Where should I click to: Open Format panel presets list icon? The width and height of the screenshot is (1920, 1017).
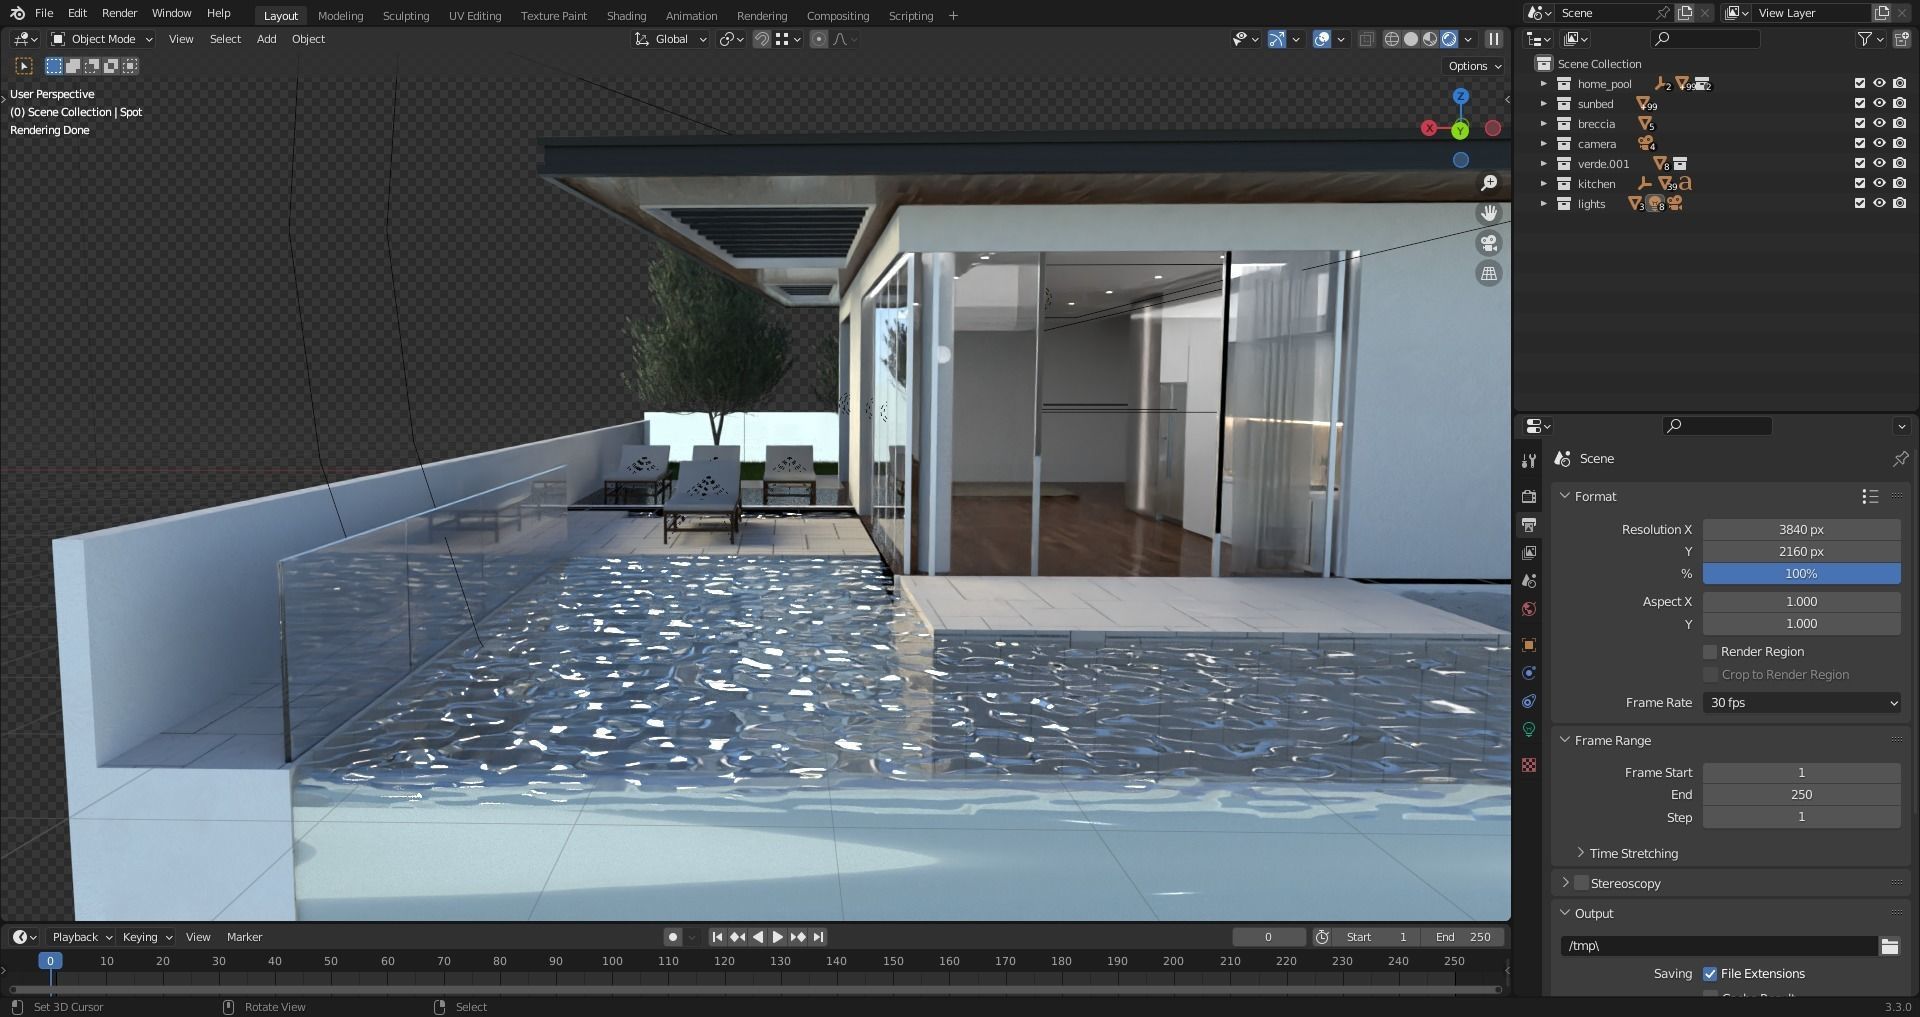[1870, 496]
